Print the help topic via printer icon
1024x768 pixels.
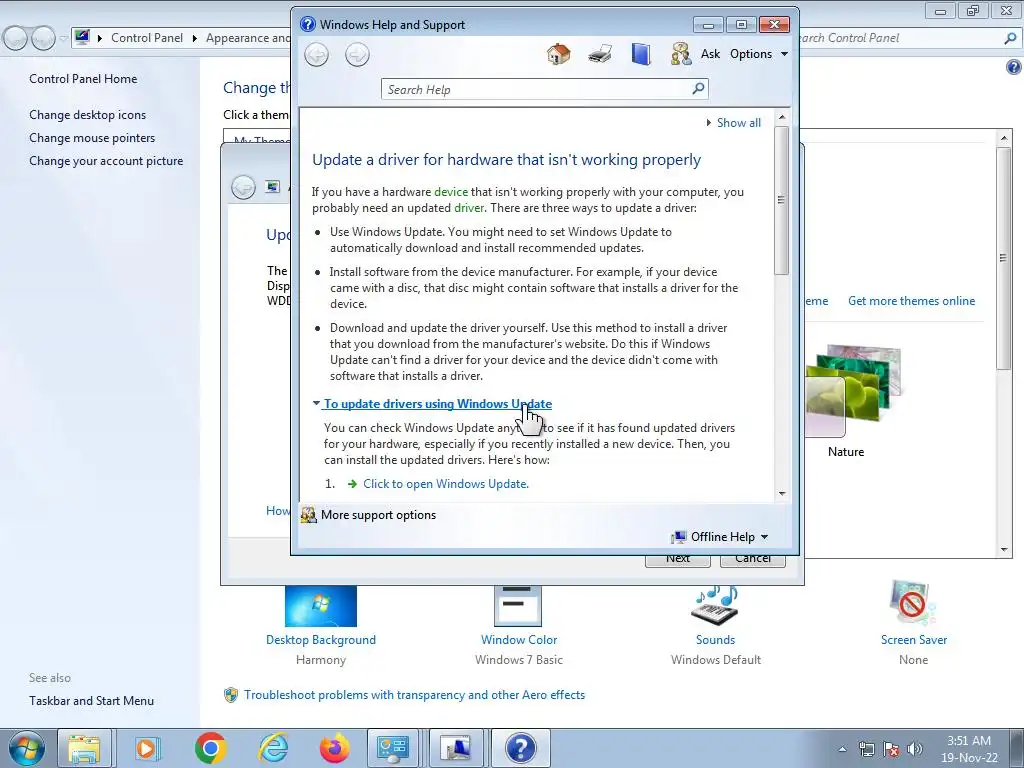coord(600,54)
